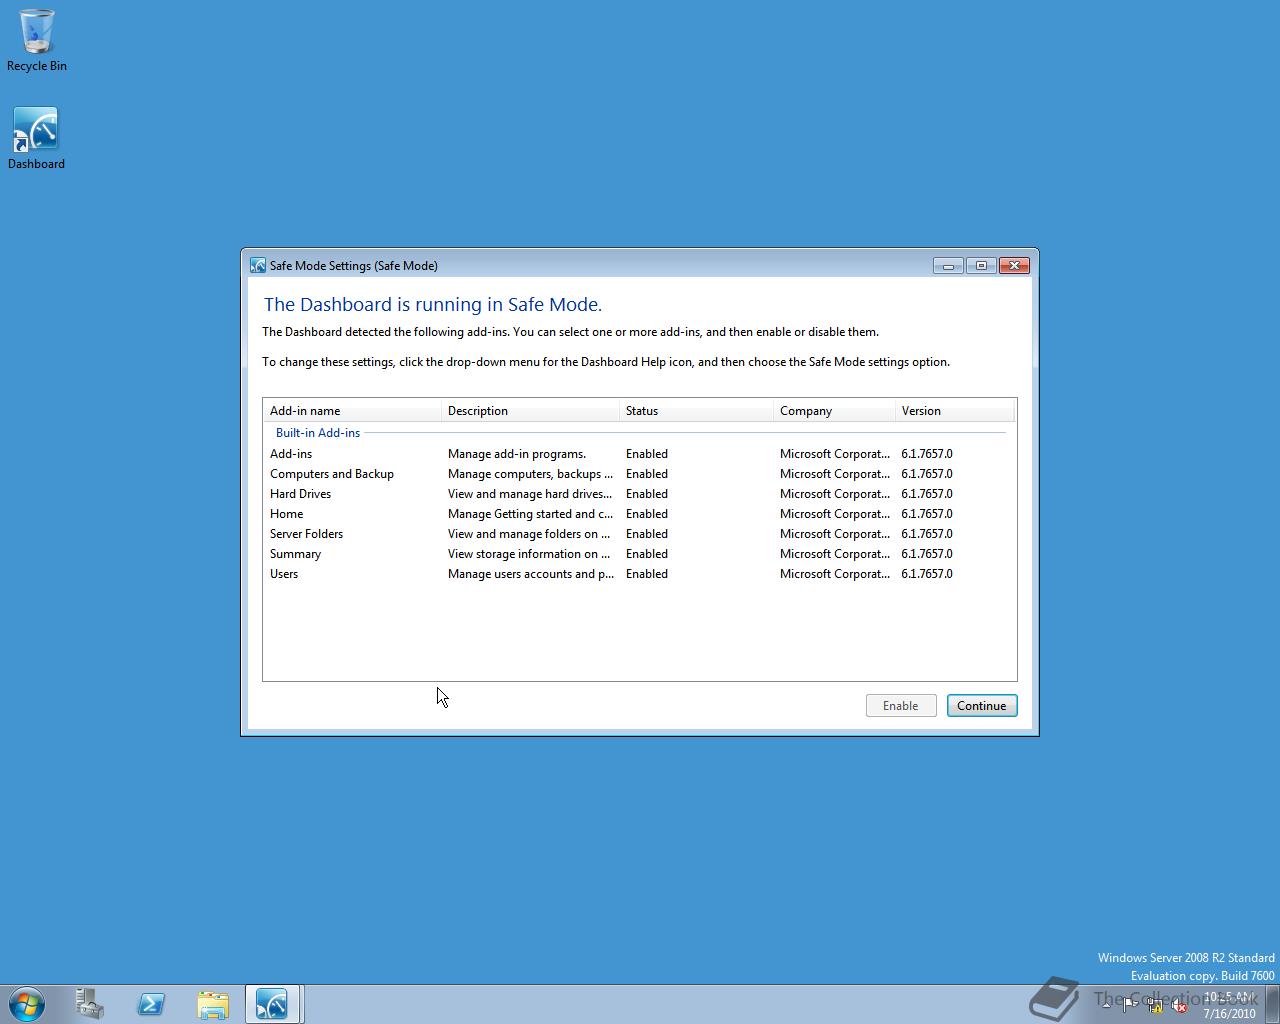Click network warning tray icon
The width and height of the screenshot is (1280, 1024).
click(x=1155, y=1006)
